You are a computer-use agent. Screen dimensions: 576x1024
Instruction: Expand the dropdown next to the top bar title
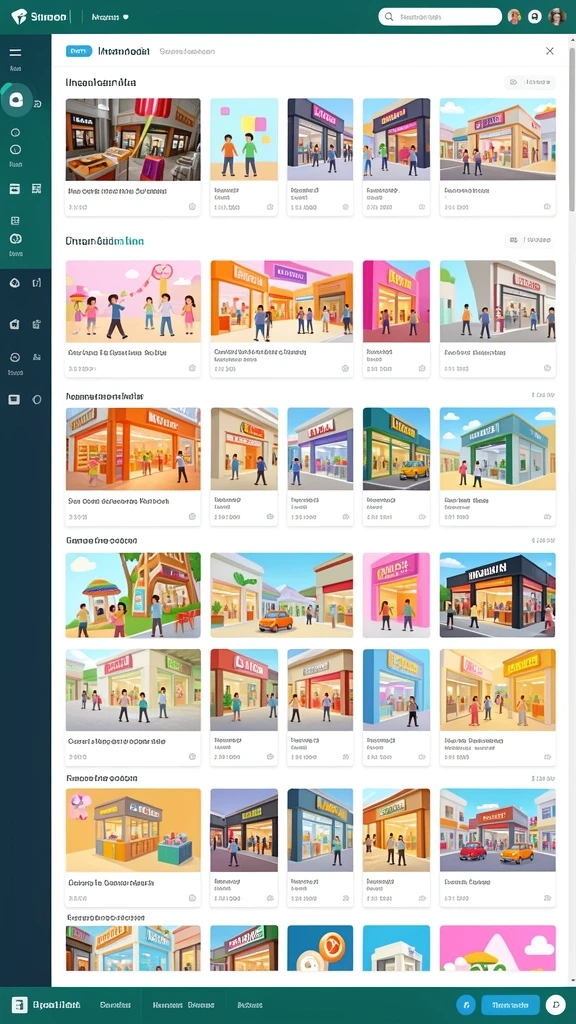click(x=126, y=17)
